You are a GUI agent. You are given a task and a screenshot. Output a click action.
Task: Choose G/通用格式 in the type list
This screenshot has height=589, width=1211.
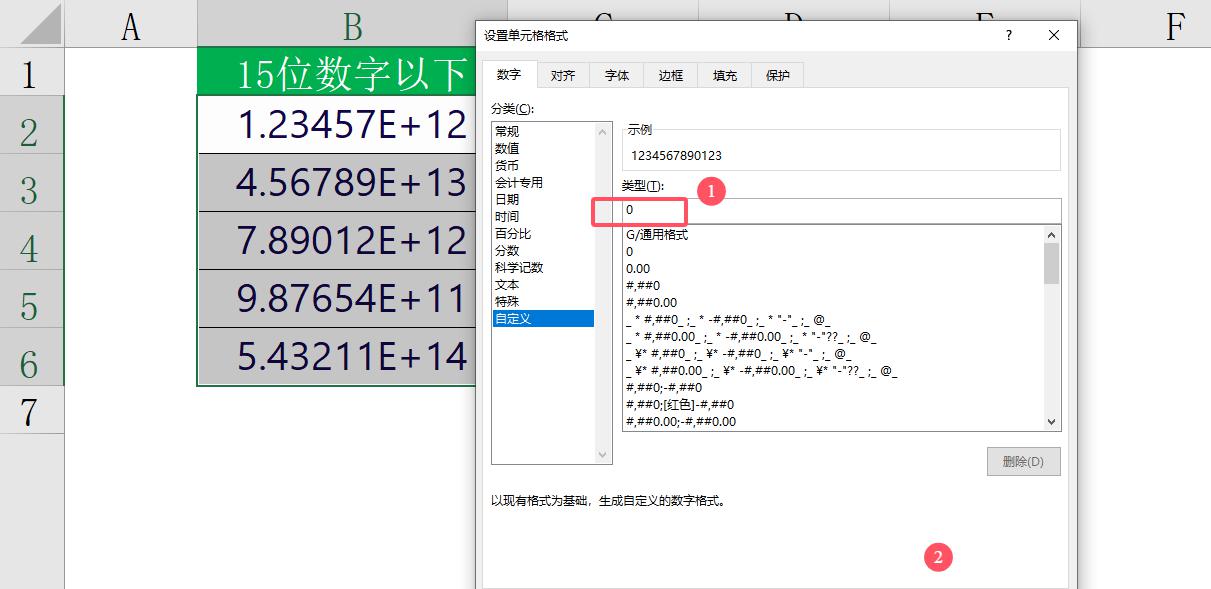tap(833, 235)
